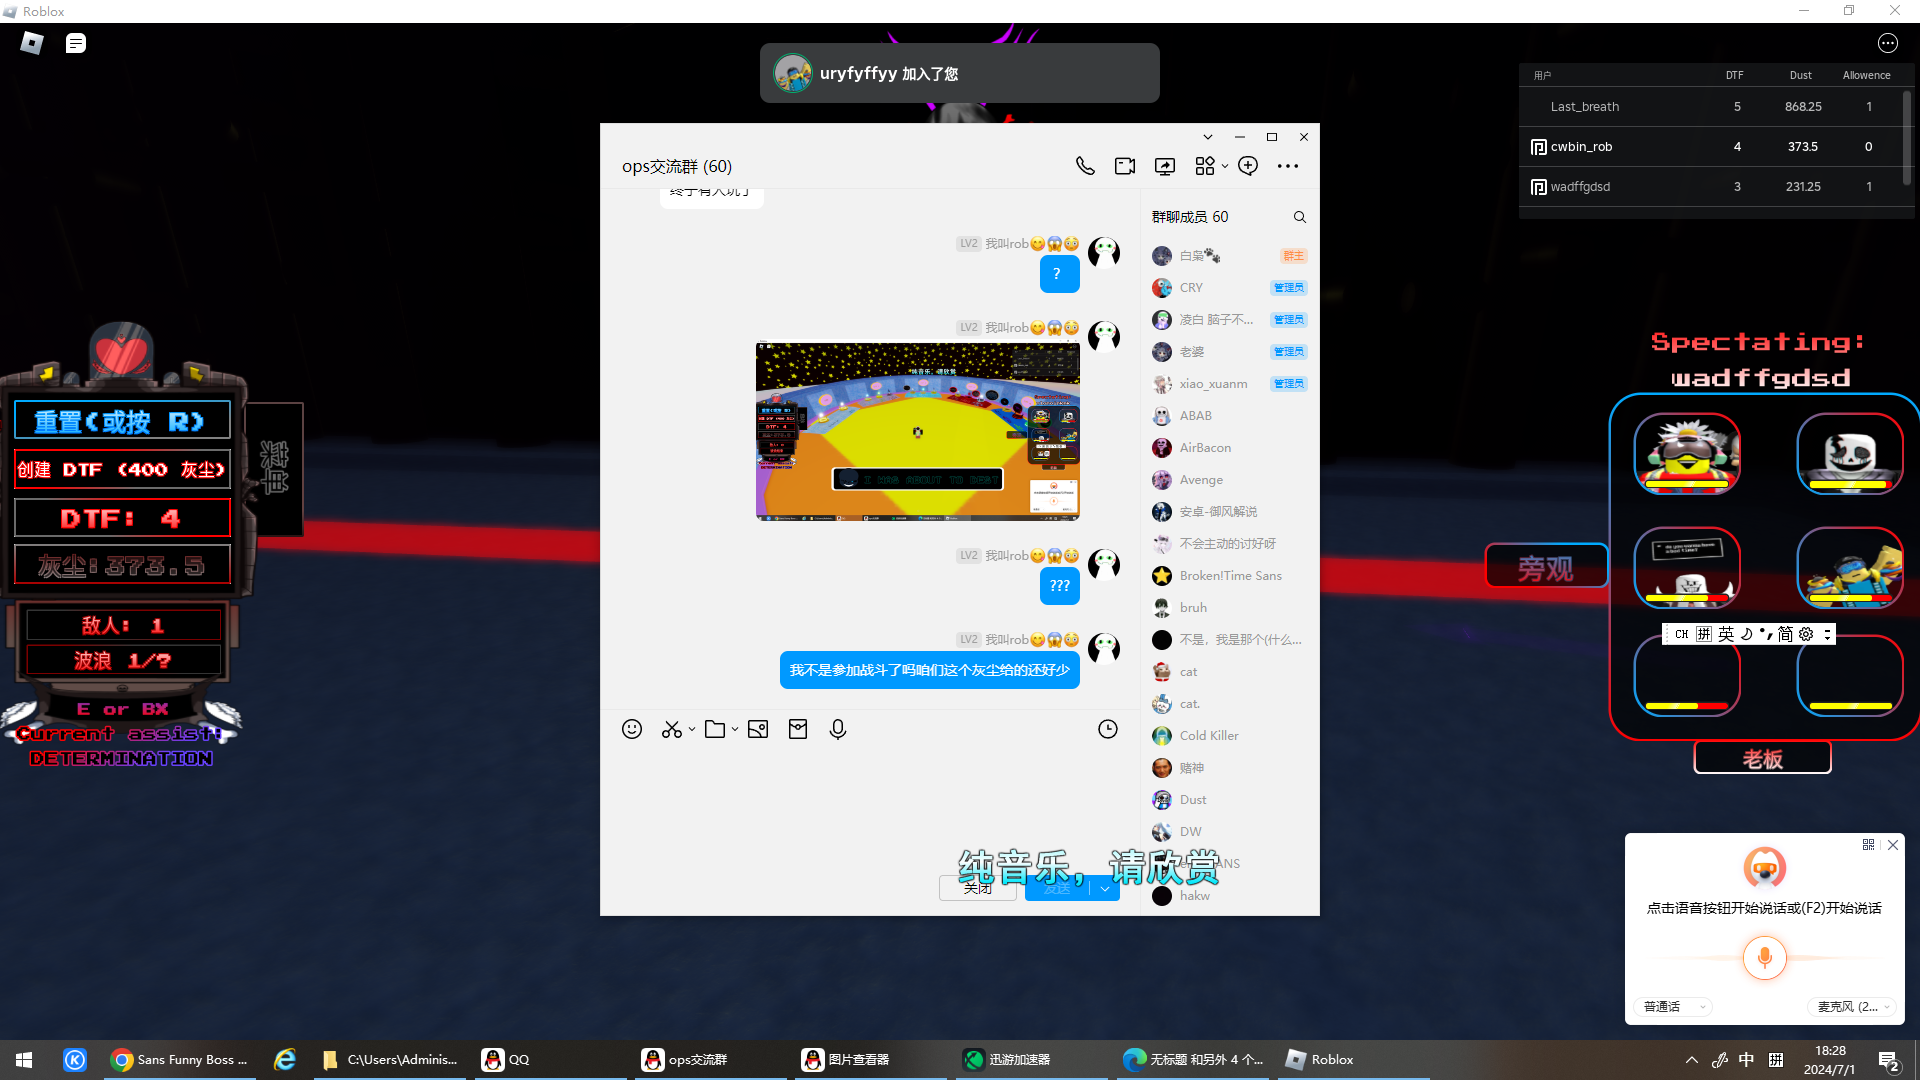Open the 麦克风 device dropdown
Viewport: 1920px width, 1080px height.
(1853, 1007)
